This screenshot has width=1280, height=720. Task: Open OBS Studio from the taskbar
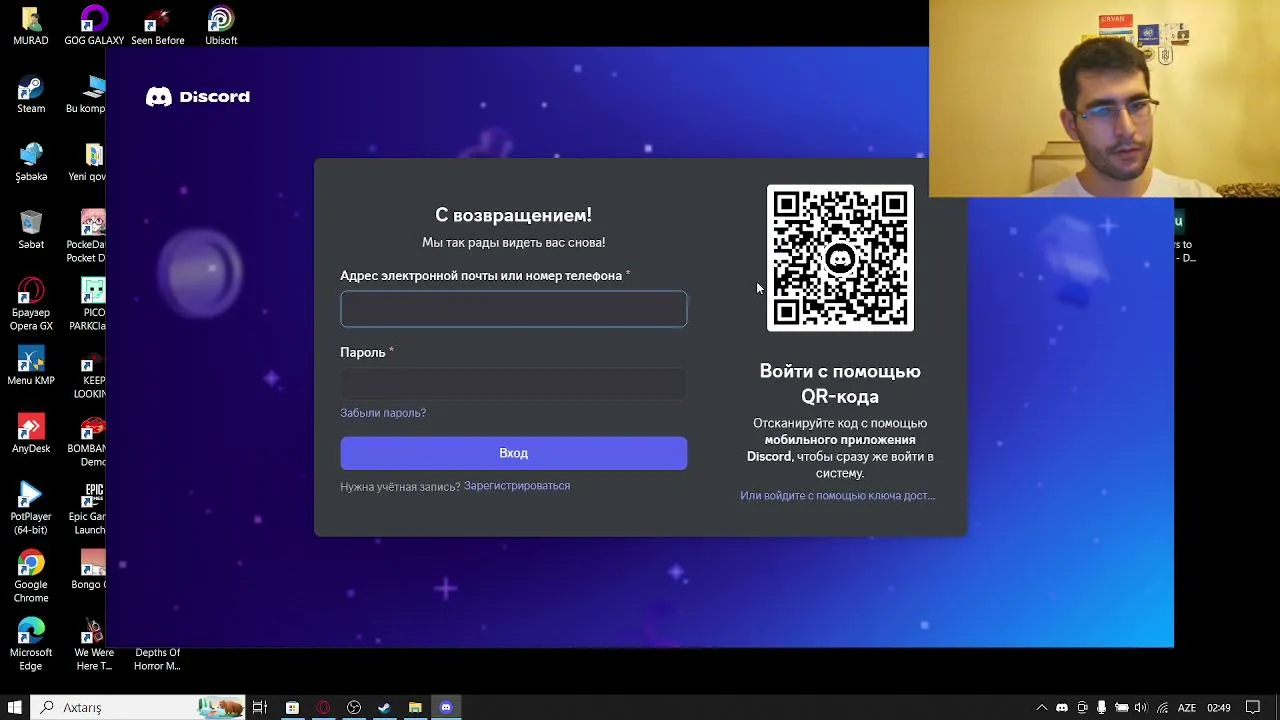(x=354, y=708)
